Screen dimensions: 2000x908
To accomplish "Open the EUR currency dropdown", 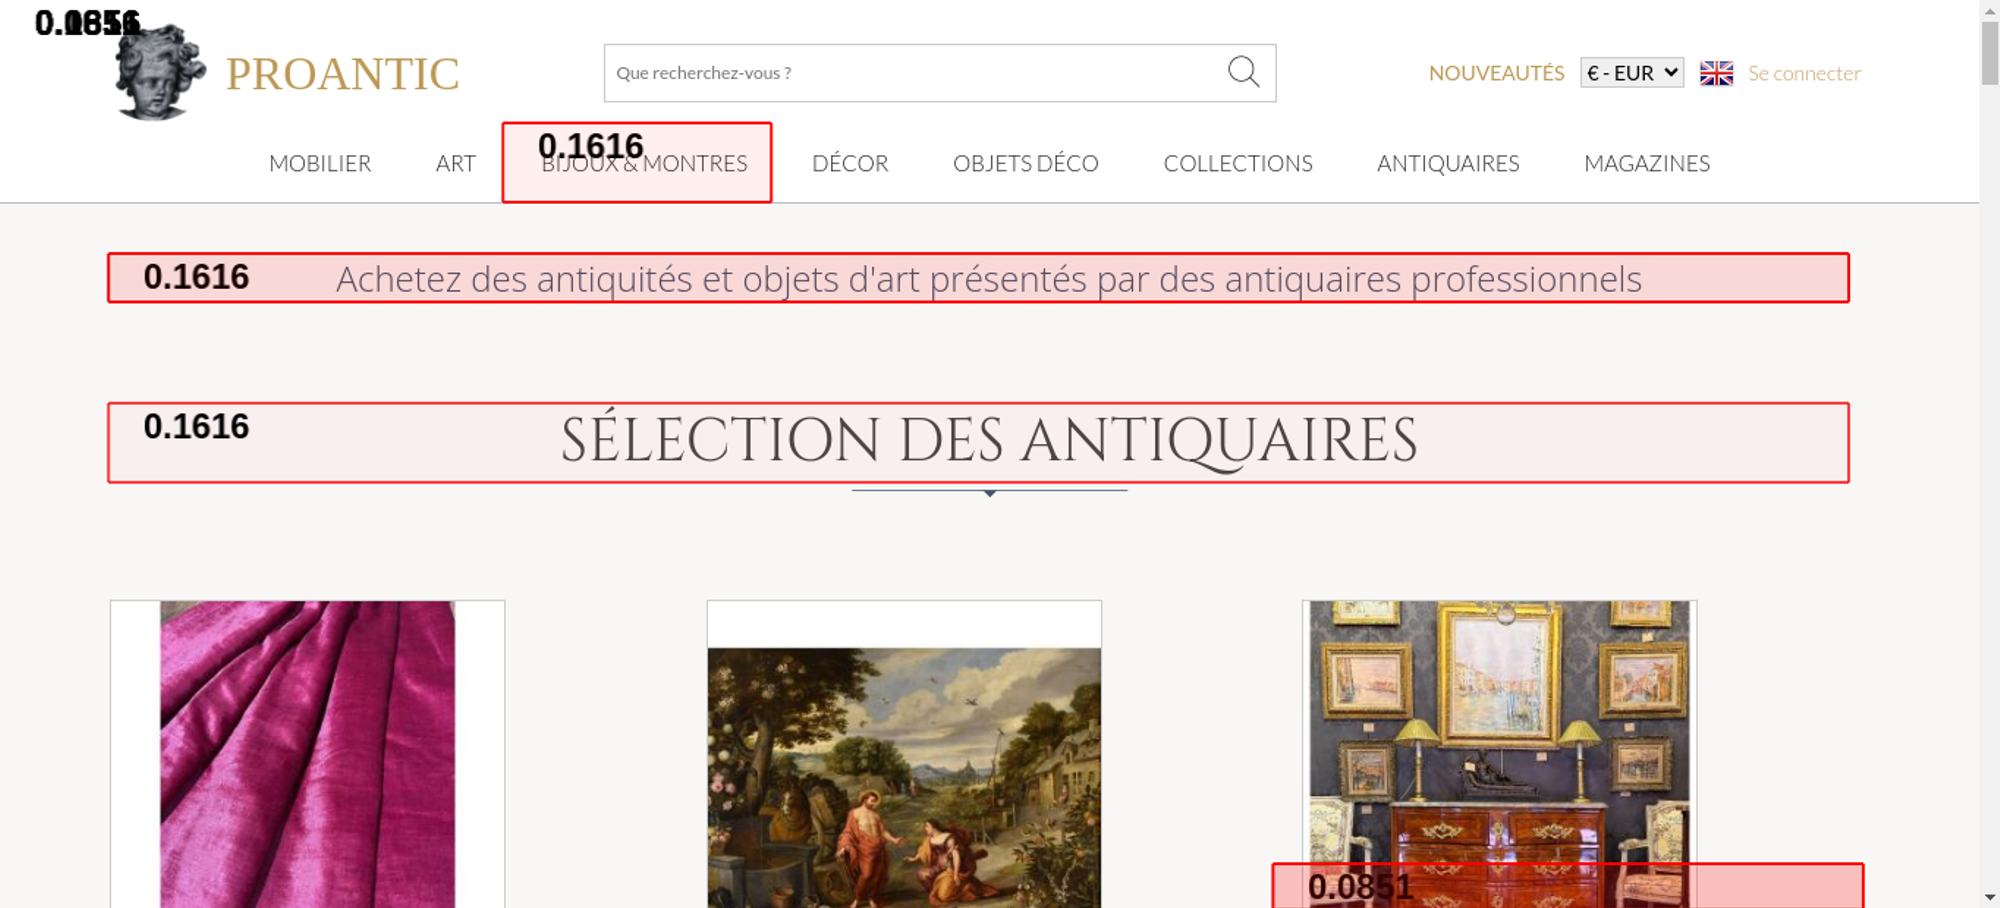I will click(x=1631, y=73).
